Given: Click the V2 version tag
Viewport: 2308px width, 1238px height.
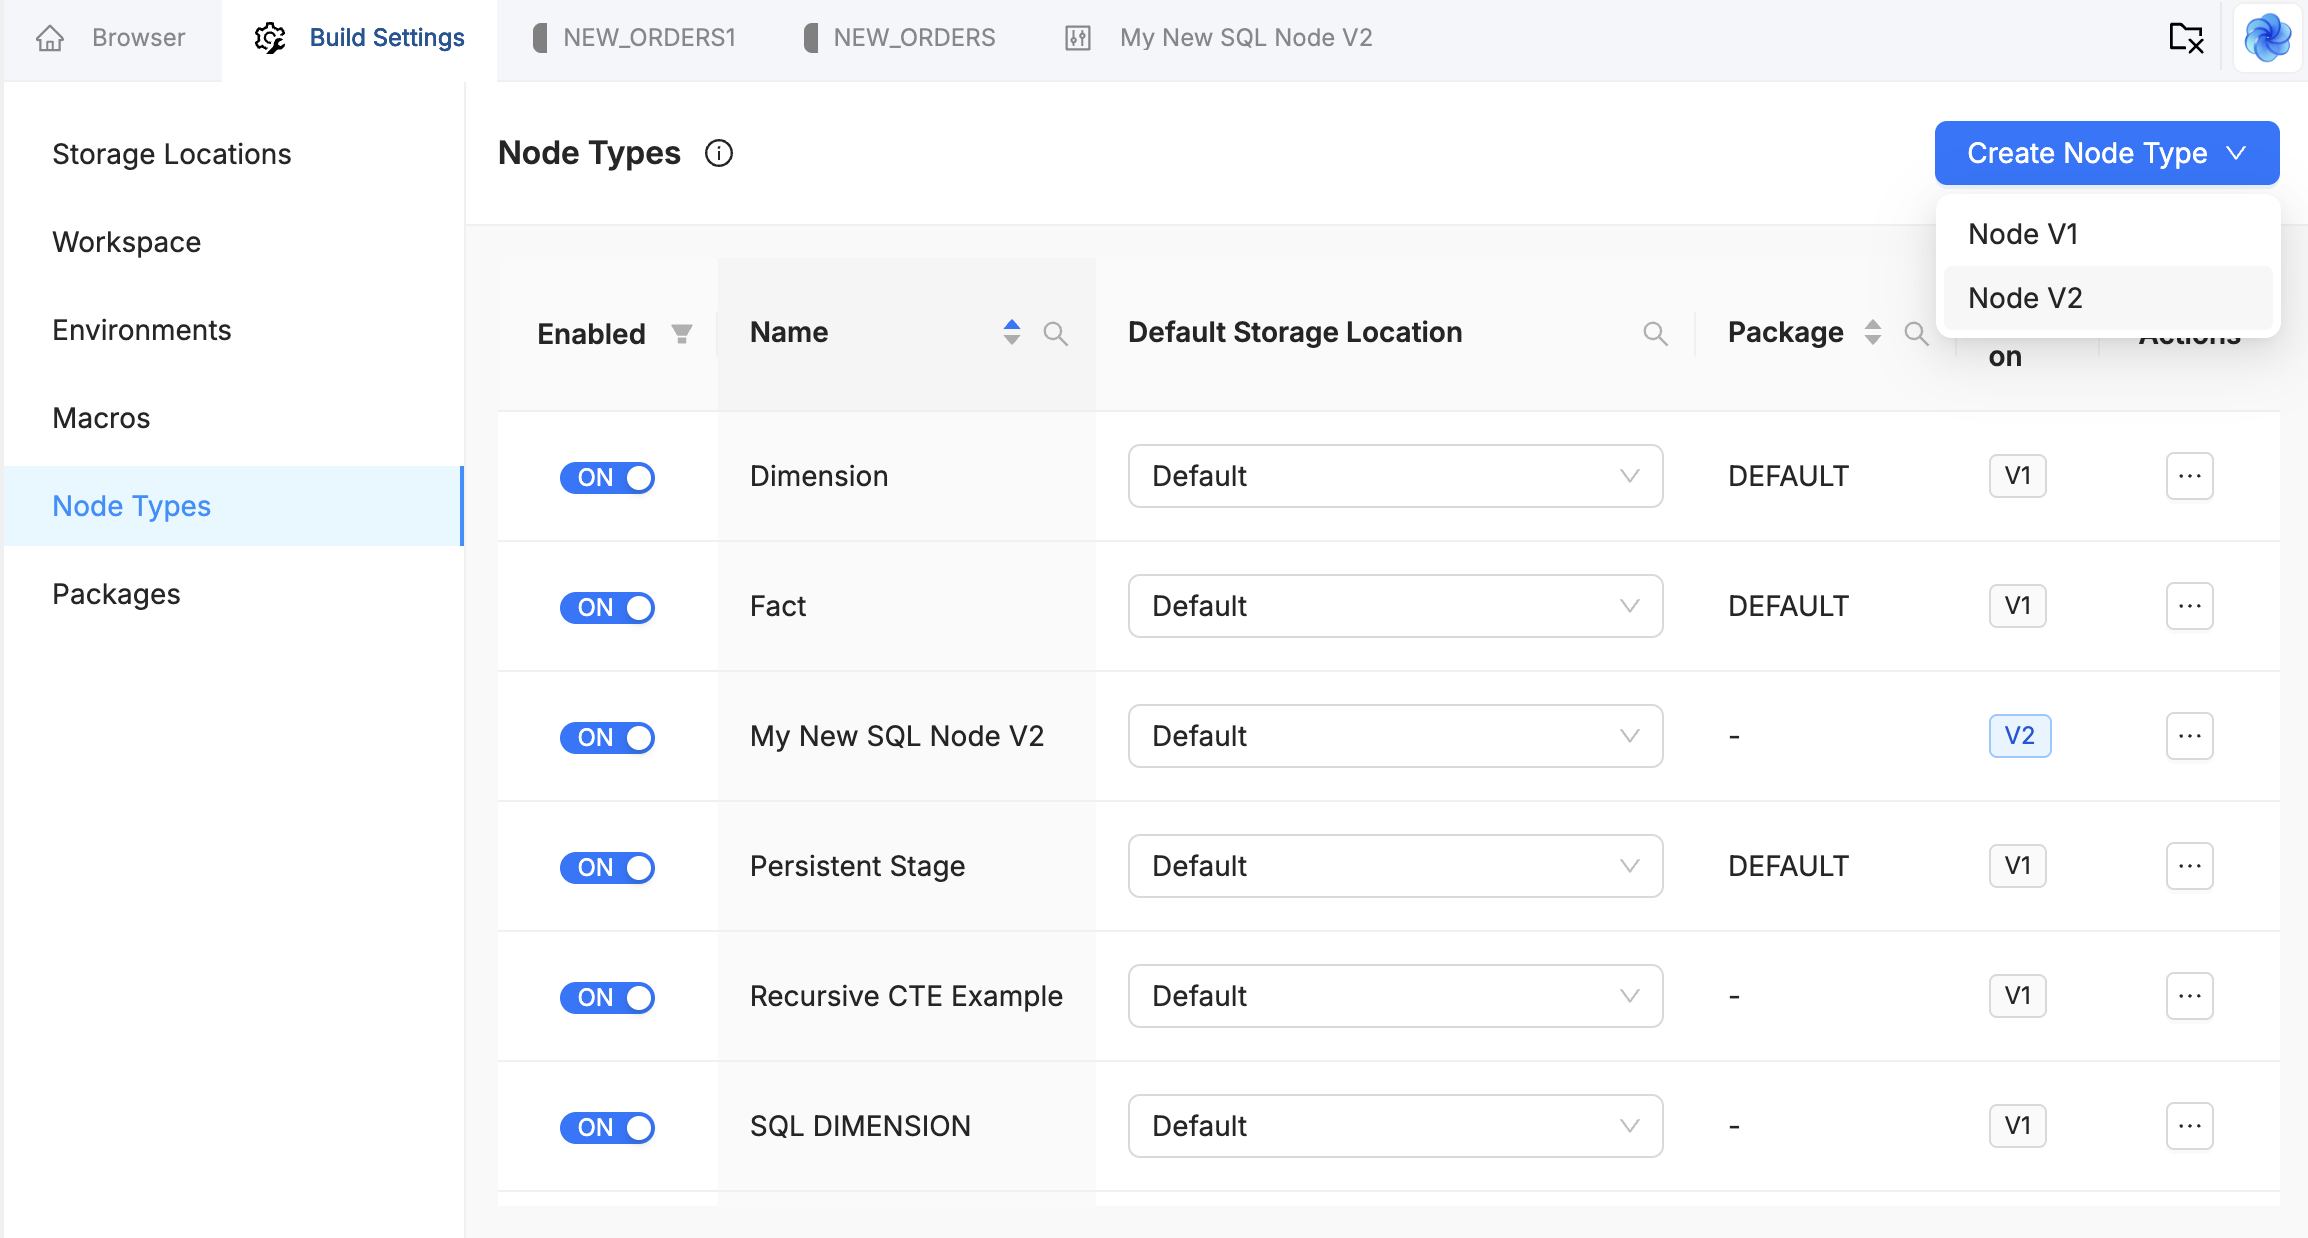Looking at the screenshot, I should pos(2019,736).
